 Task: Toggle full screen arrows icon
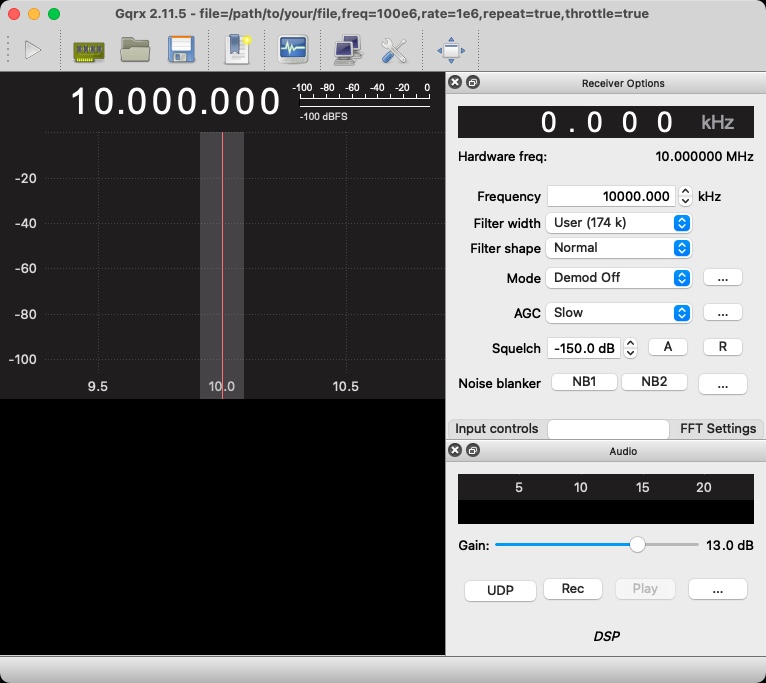pos(451,50)
